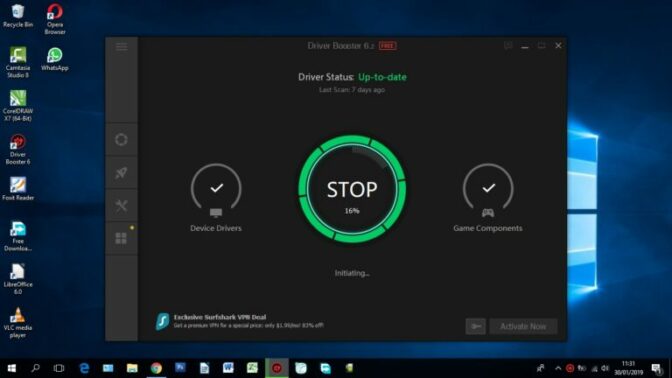Select the Scan circle icon in sidebar
Viewport: 672px width, 378px height.
click(121, 140)
